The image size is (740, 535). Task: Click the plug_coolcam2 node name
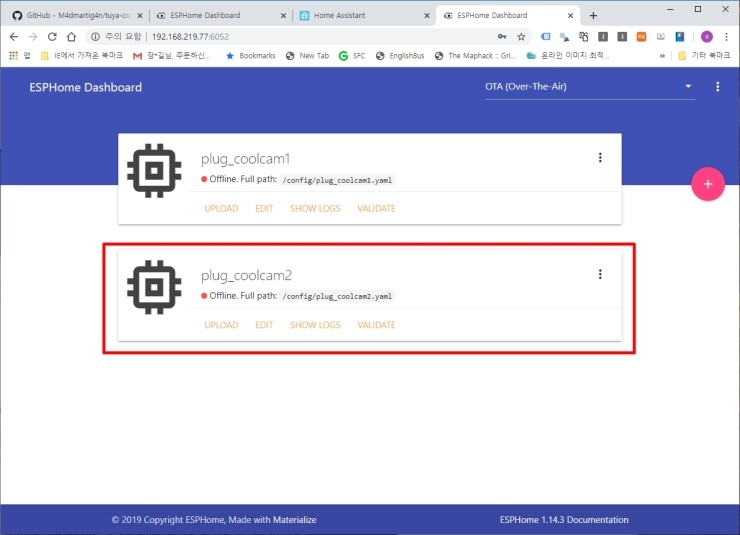246,276
